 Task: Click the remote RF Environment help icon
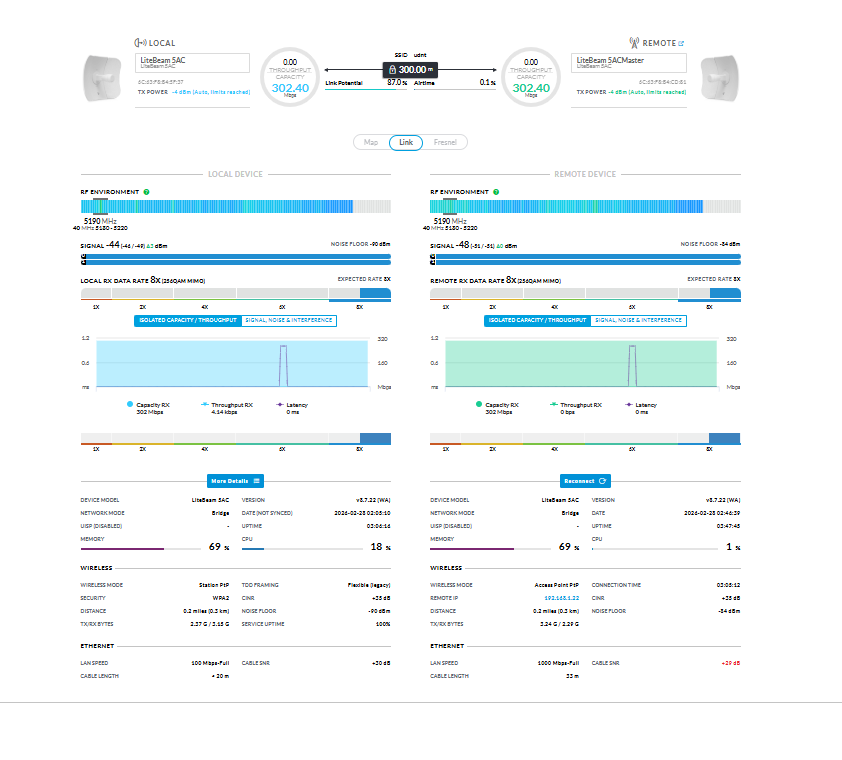497,191
